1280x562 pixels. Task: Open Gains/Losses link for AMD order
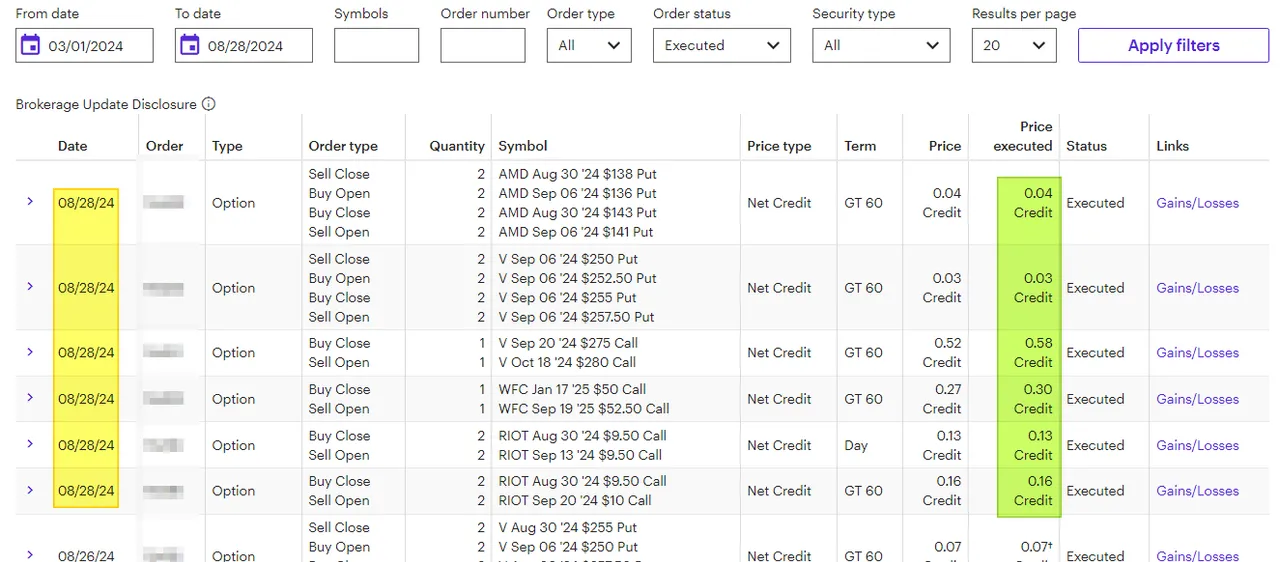point(1197,203)
